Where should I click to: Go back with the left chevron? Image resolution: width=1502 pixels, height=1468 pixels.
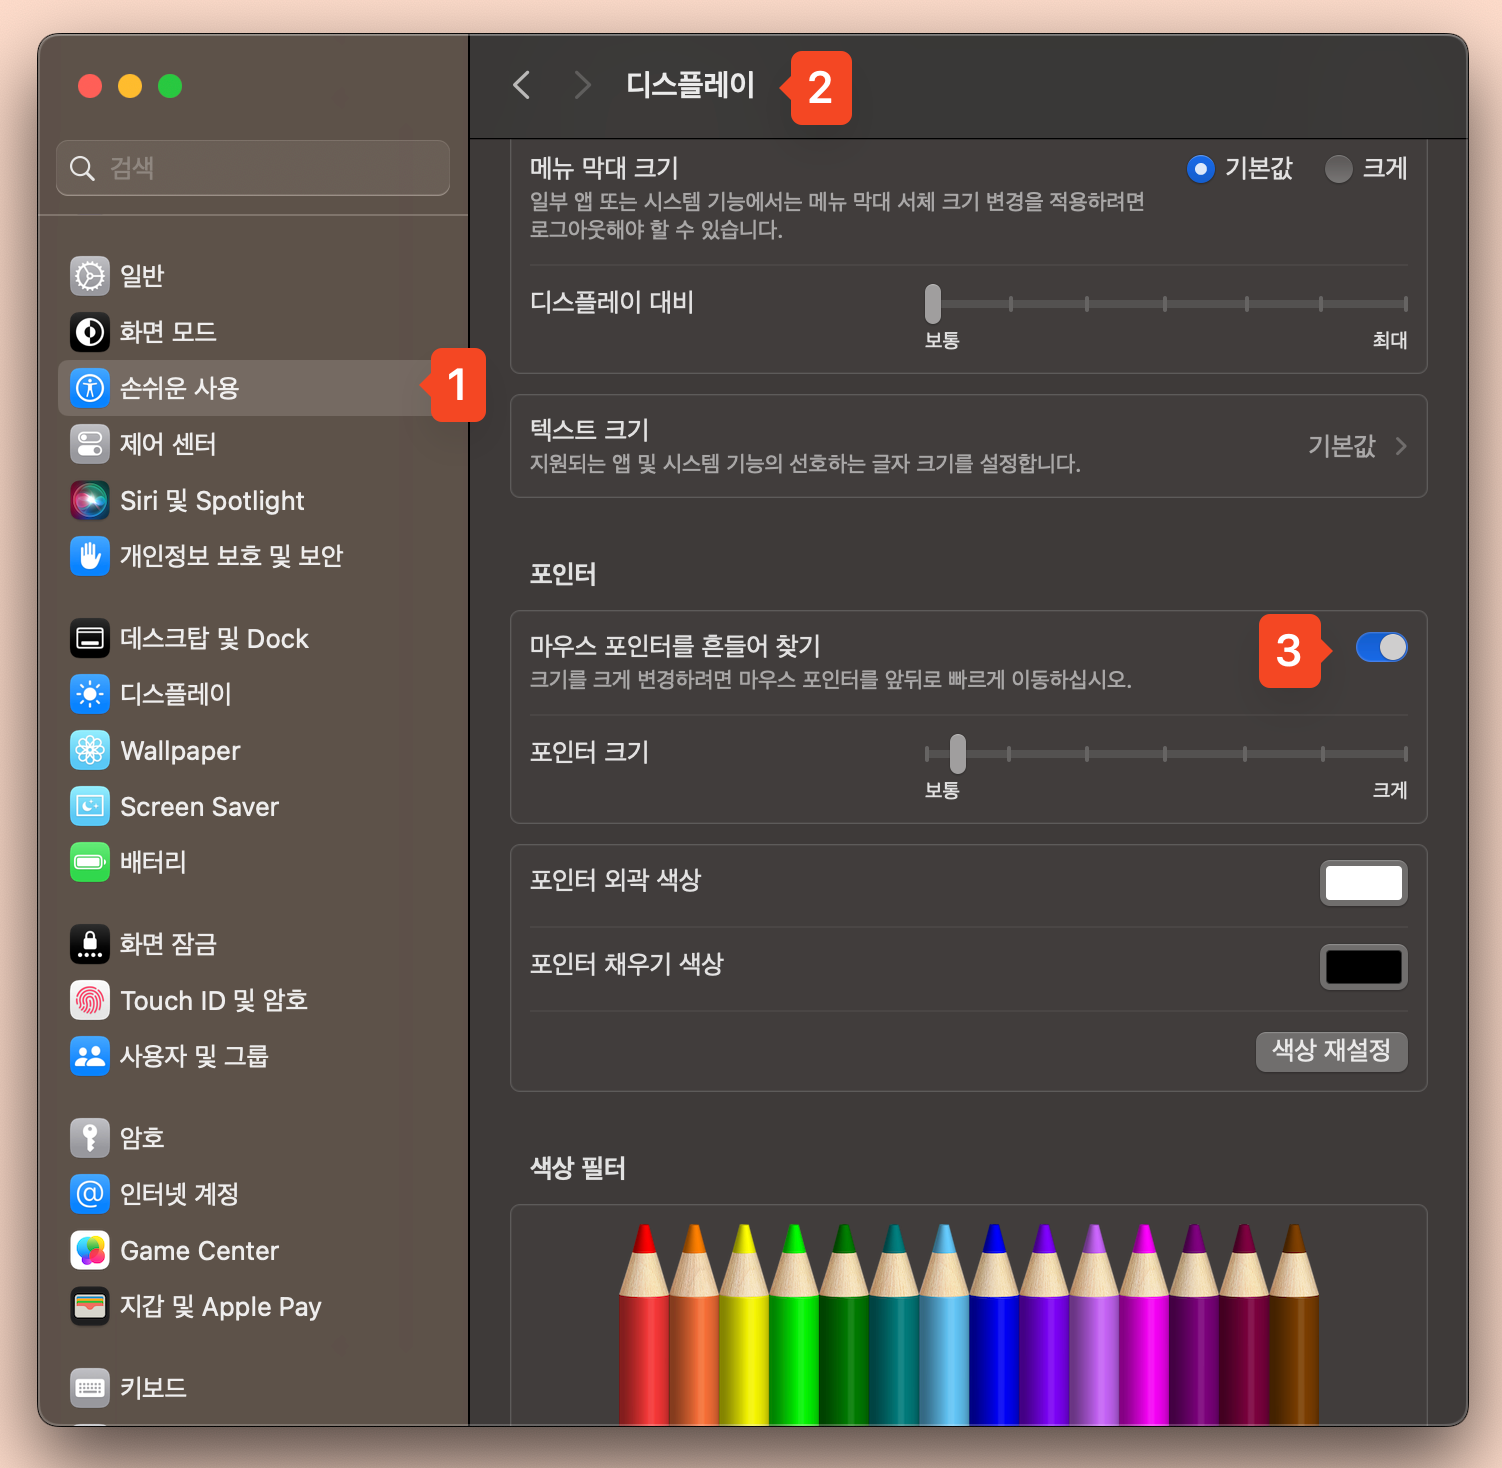(521, 85)
